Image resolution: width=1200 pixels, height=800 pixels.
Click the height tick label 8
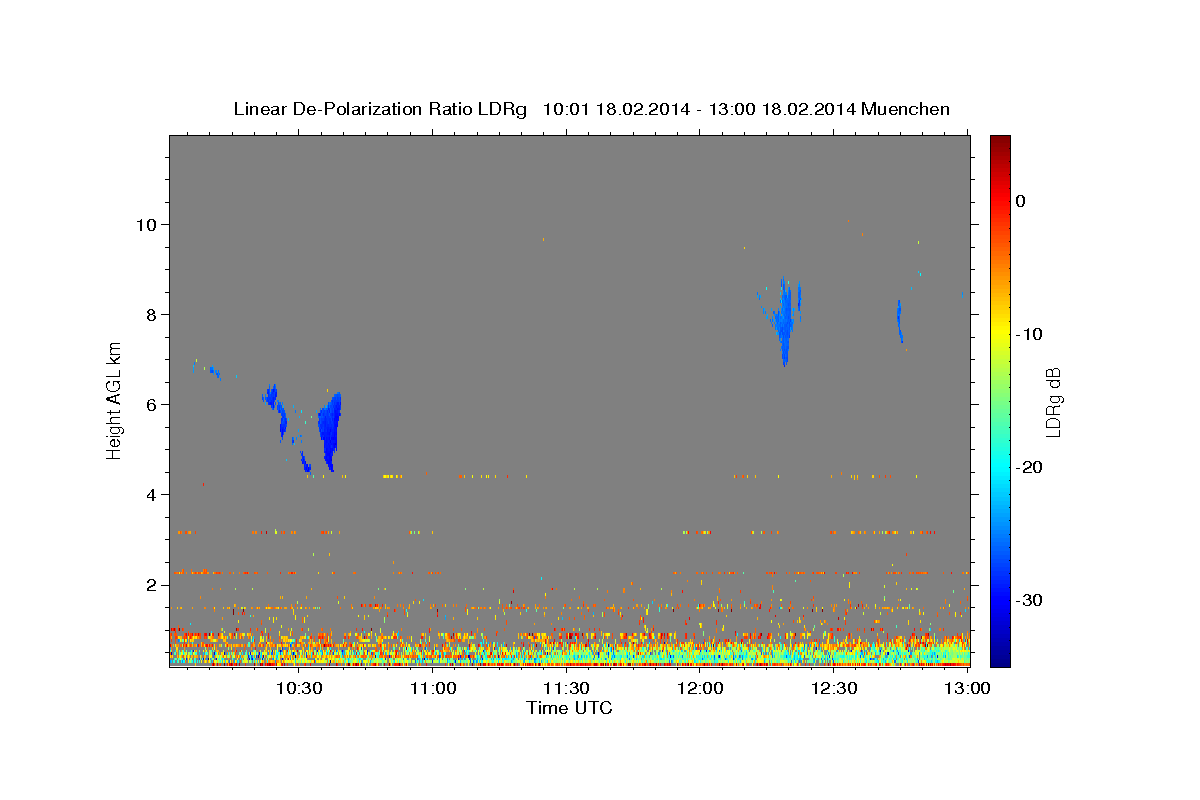[x=154, y=315]
